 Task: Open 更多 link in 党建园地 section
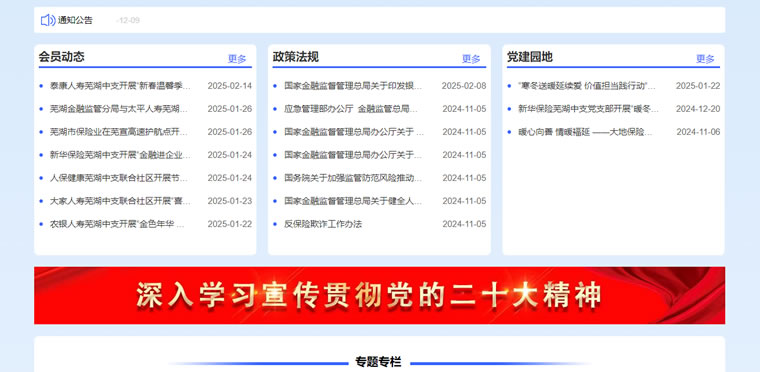tap(705, 59)
